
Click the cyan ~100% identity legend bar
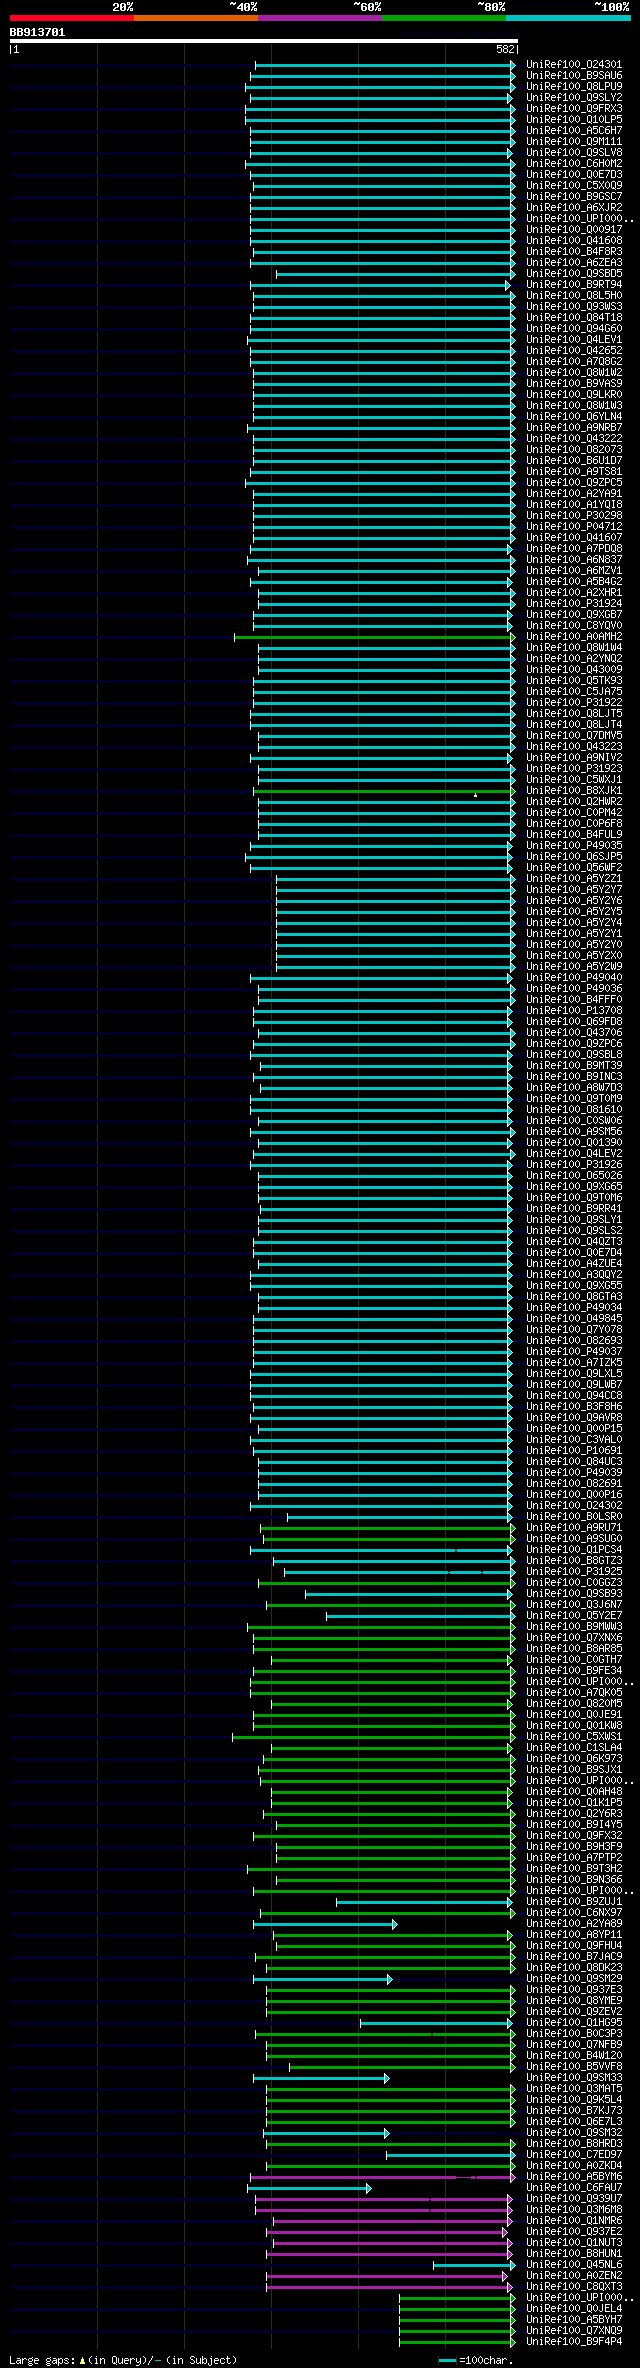[567, 18]
